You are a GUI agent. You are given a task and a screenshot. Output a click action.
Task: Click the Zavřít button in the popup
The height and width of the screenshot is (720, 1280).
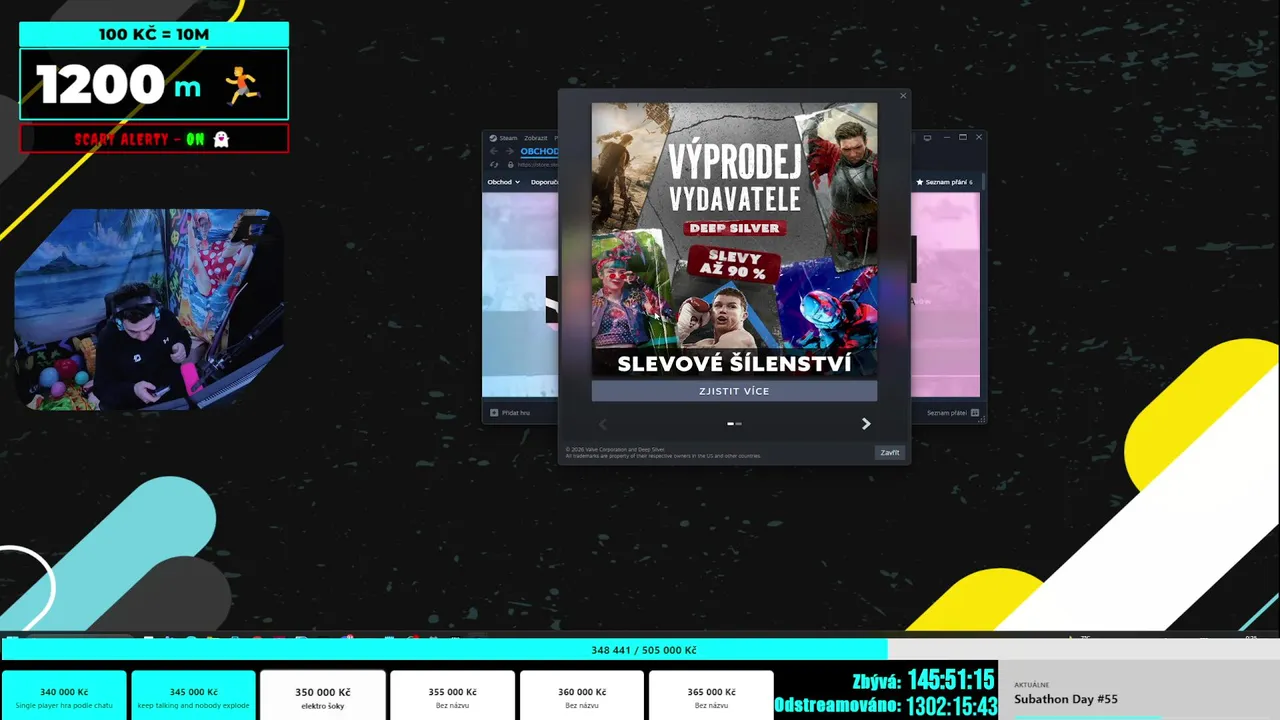click(x=889, y=453)
